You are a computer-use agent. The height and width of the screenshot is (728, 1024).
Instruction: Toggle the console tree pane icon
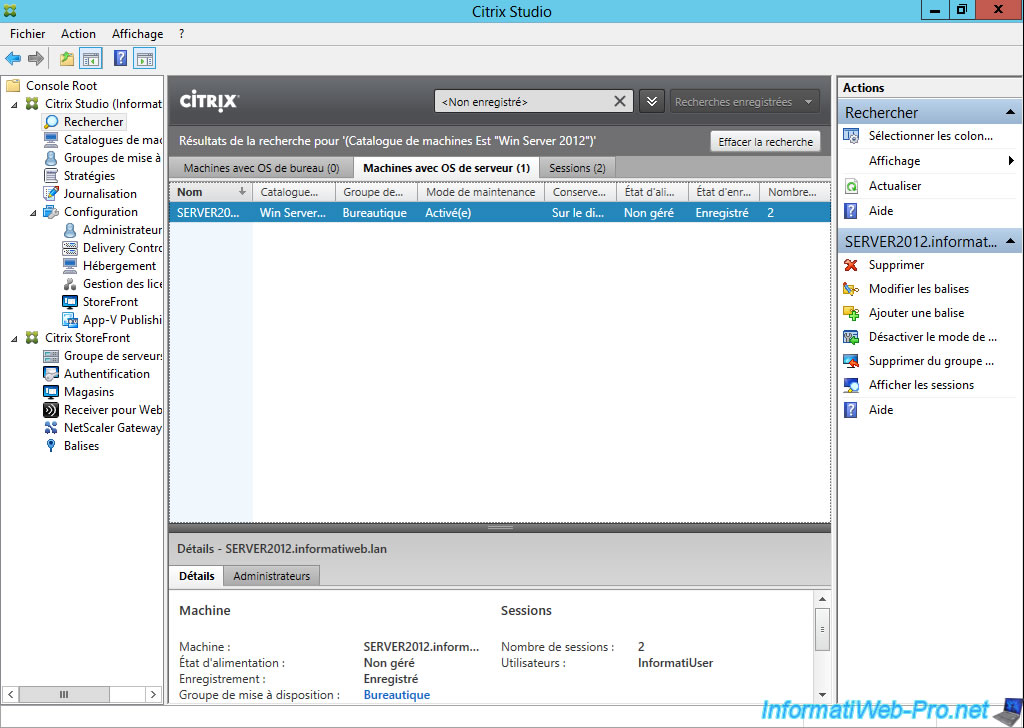[91, 59]
